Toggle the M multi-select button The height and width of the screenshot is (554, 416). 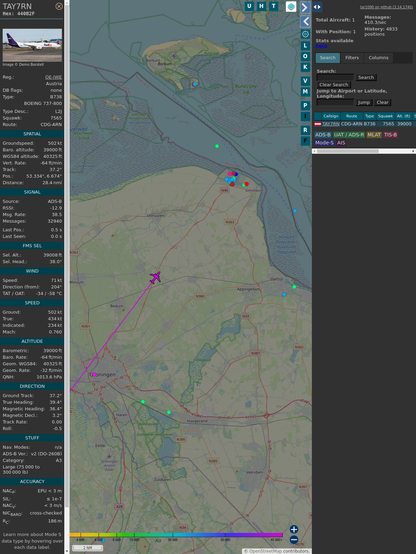coord(305,92)
